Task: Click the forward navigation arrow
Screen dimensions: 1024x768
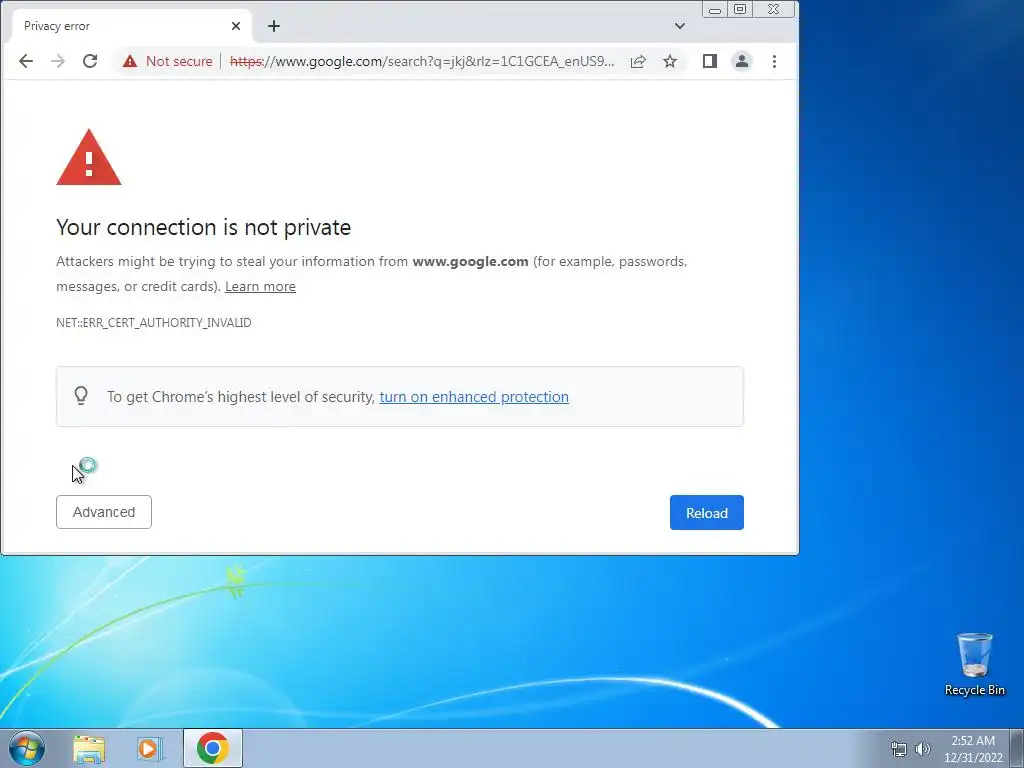Action: pyautogui.click(x=58, y=61)
